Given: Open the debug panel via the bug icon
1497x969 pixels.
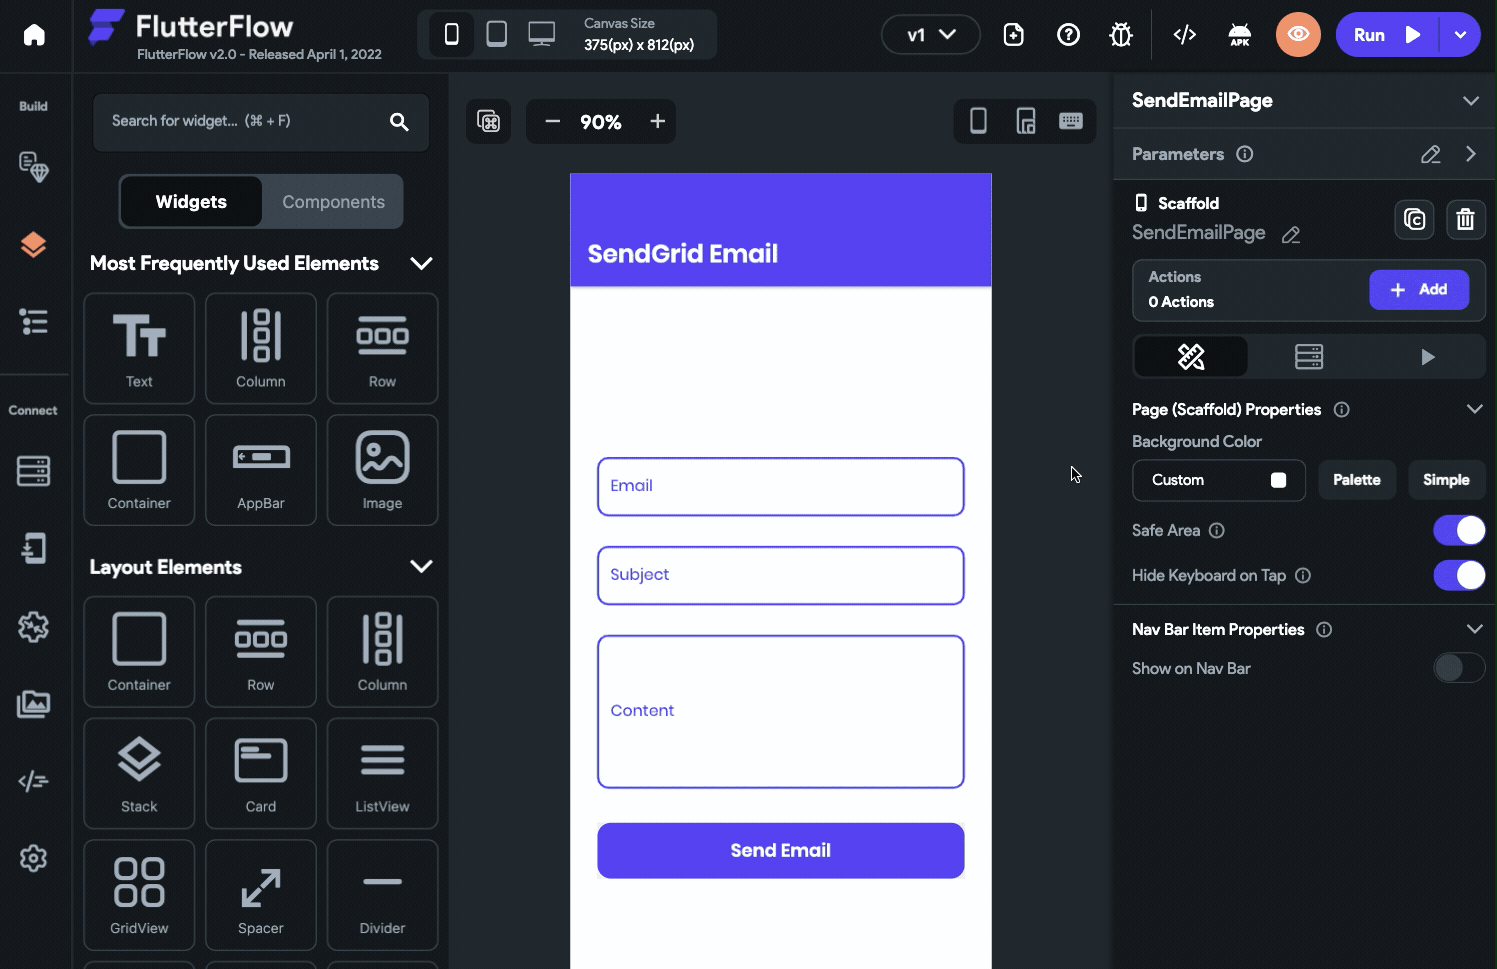Looking at the screenshot, I should point(1120,34).
